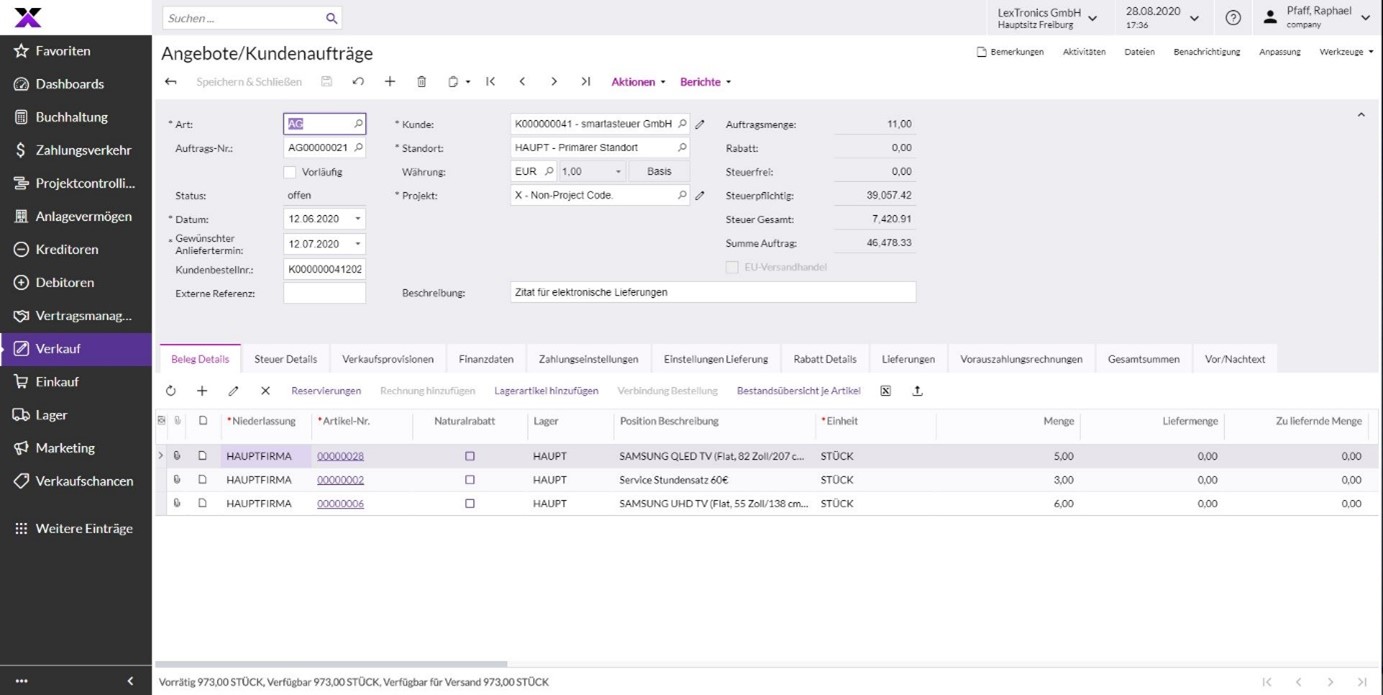Refresh the line items grid
This screenshot has height=695, width=1383.
click(171, 391)
